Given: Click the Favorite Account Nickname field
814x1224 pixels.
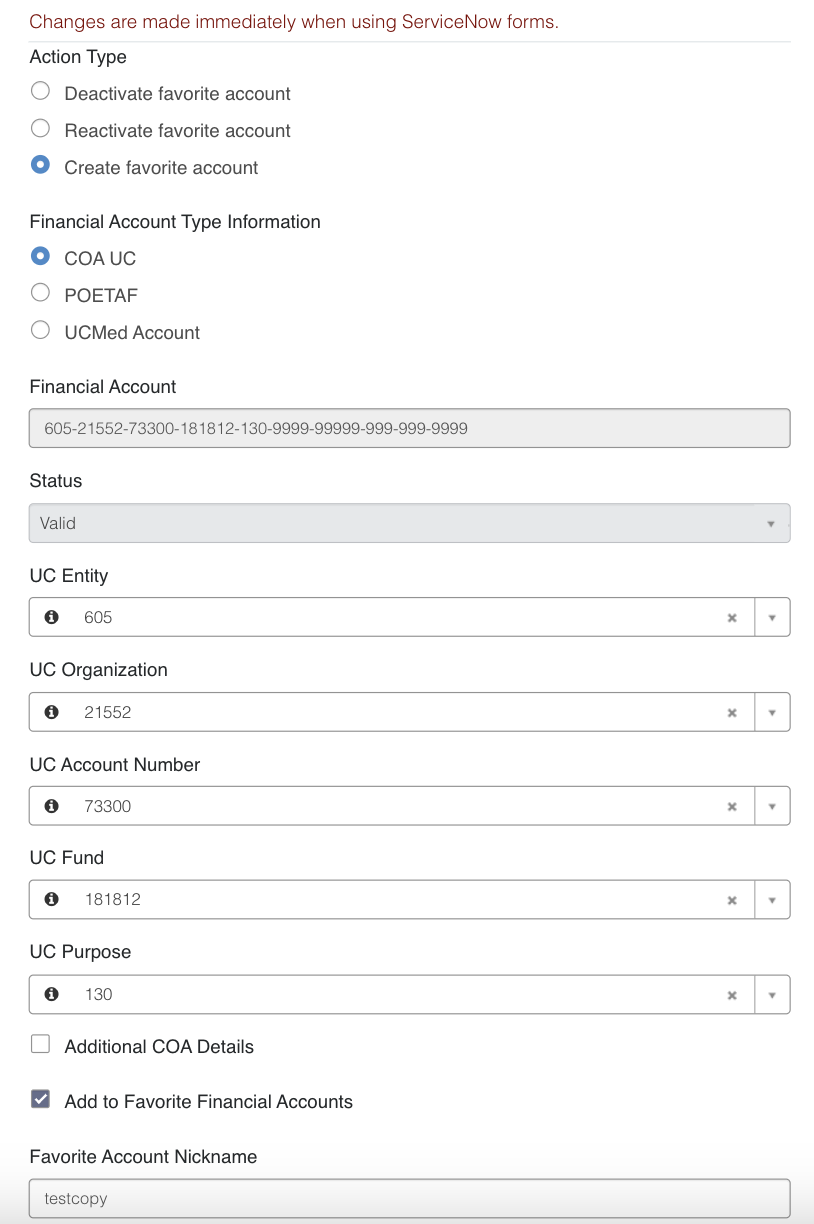Looking at the screenshot, I should (x=409, y=1198).
